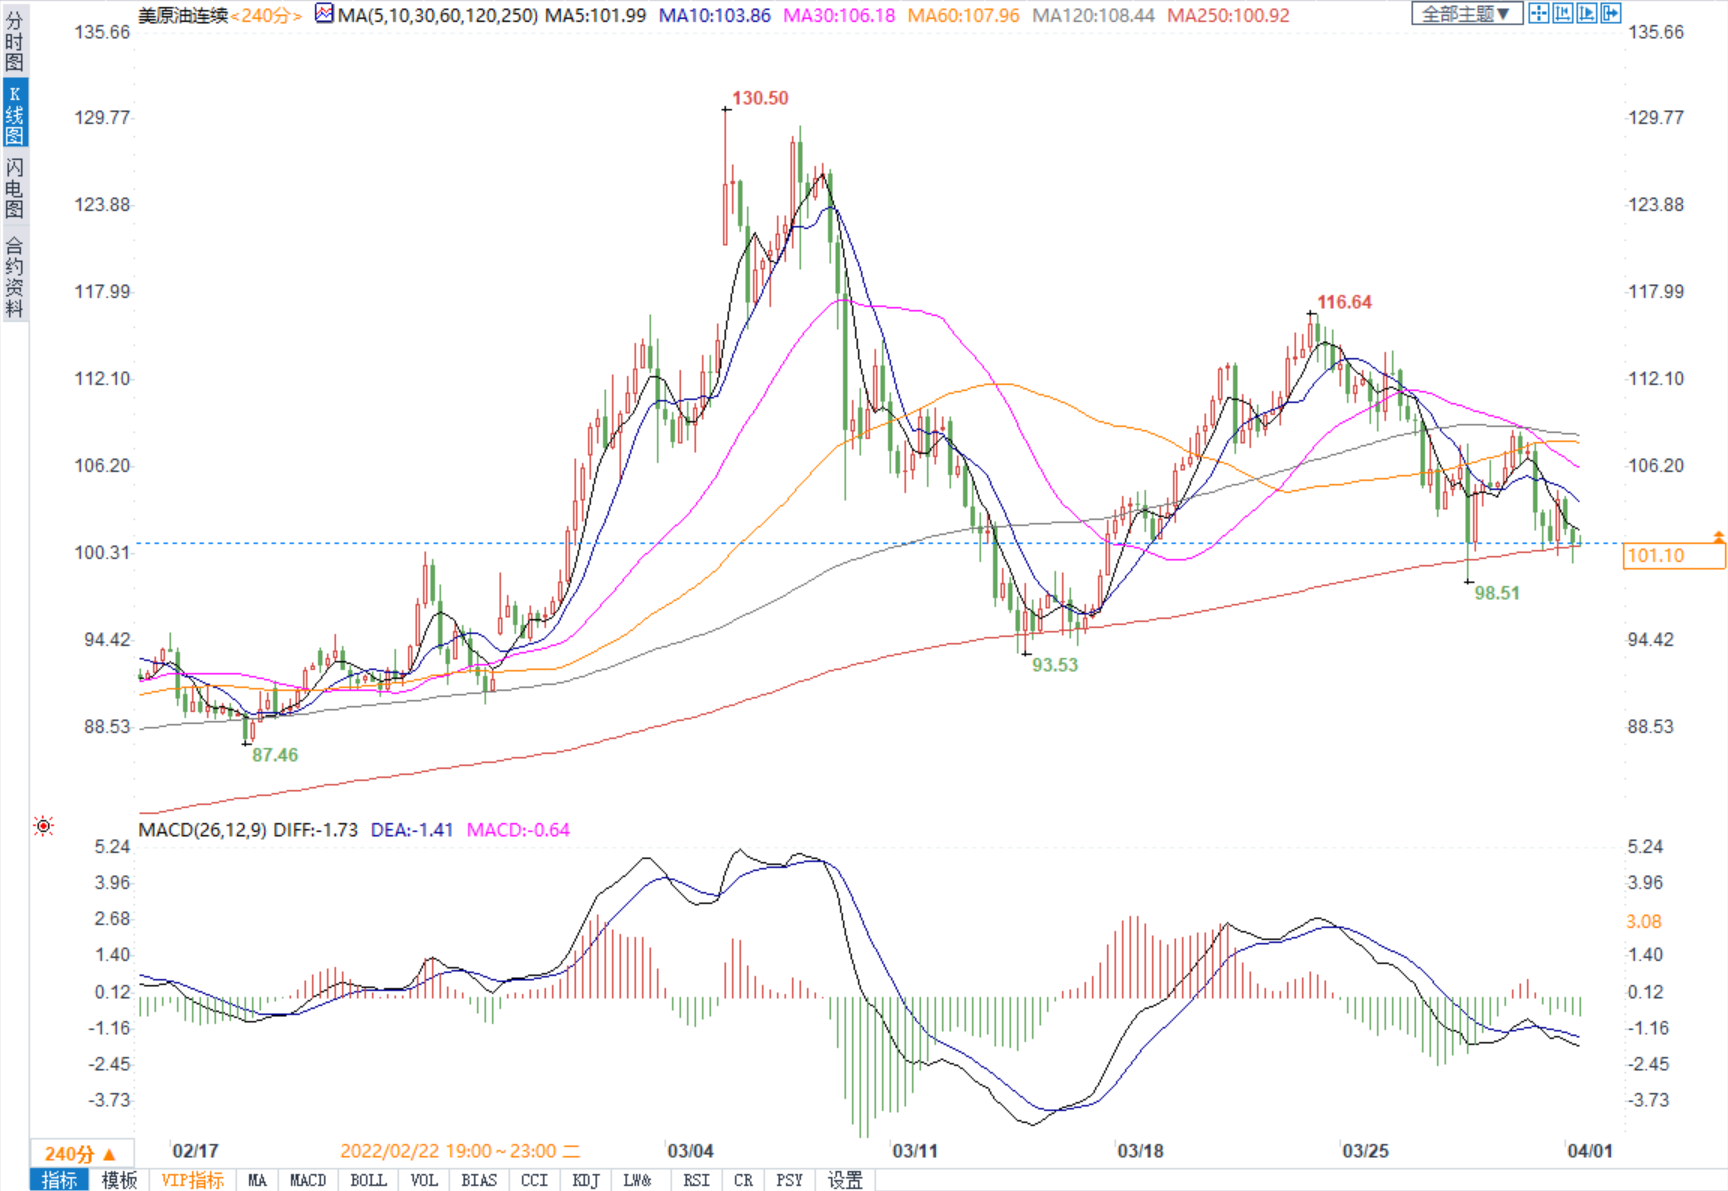
Task: Click the 101.10 current price label
Action: click(1672, 556)
